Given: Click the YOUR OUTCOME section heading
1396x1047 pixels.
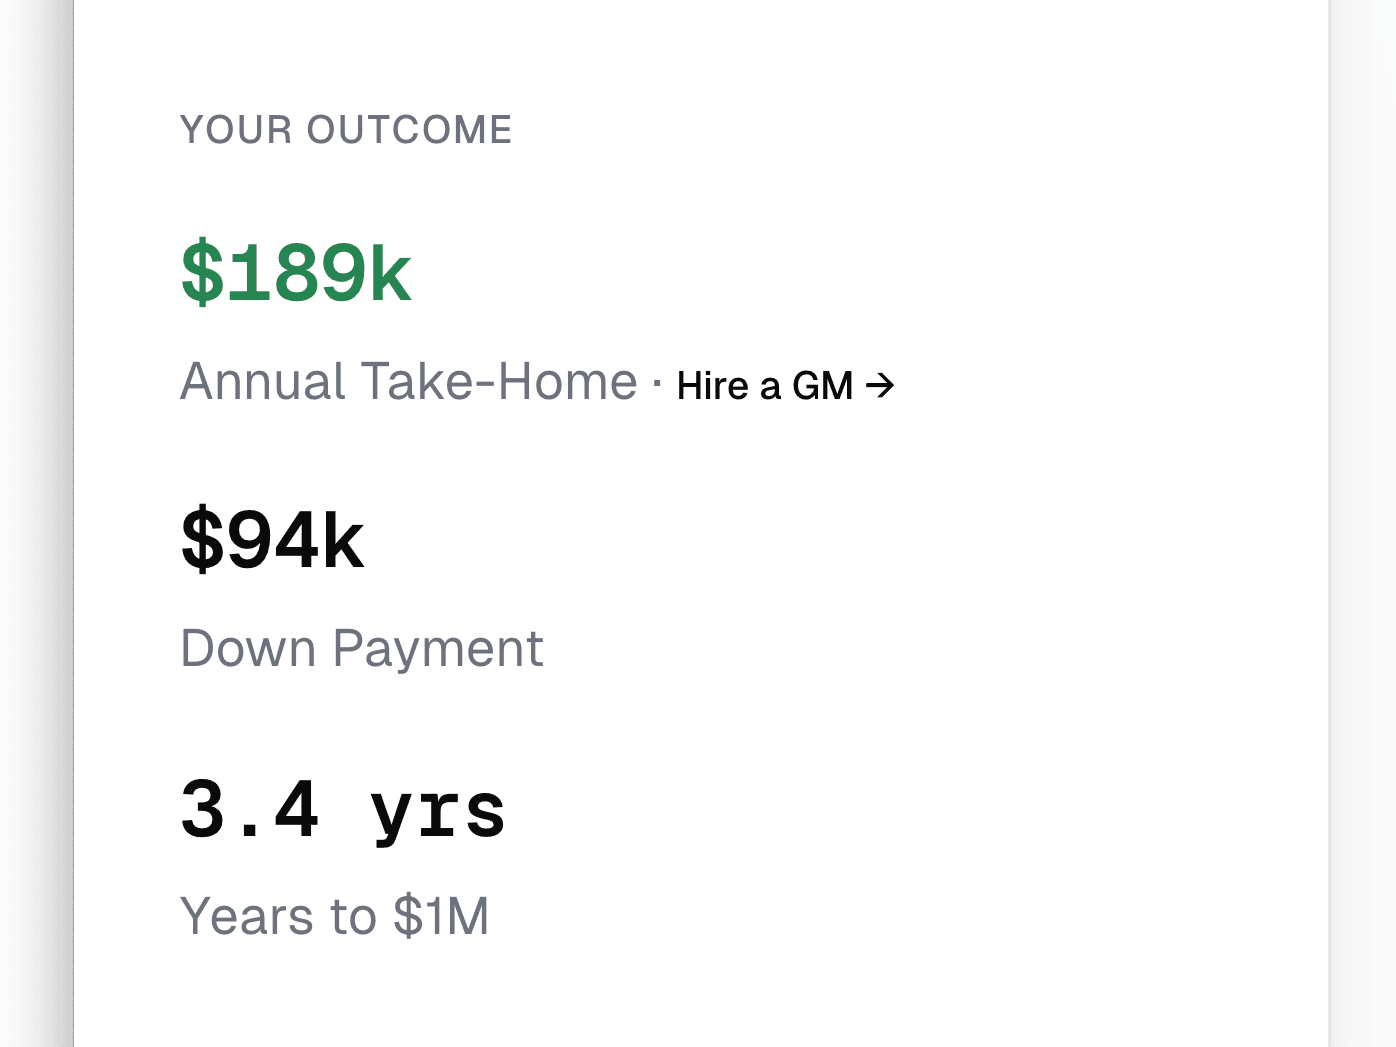Looking at the screenshot, I should (x=345, y=128).
